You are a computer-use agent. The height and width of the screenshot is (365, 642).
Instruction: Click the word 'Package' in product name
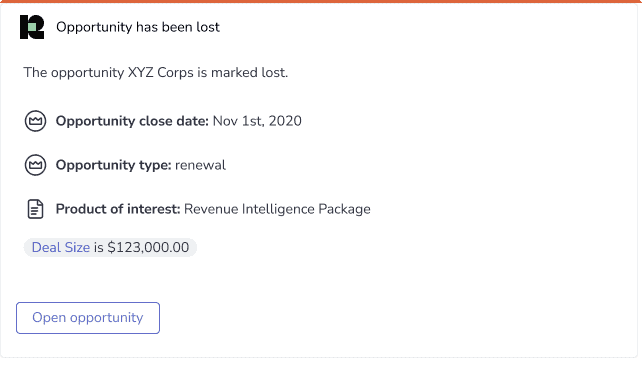344,209
